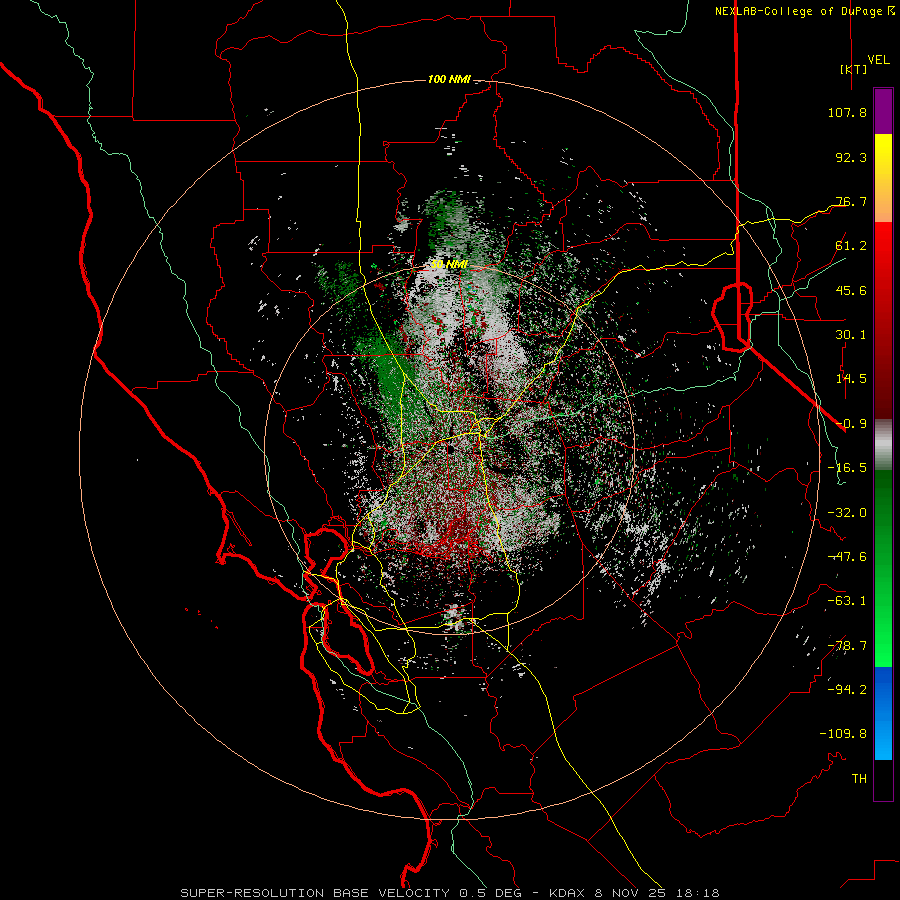Click the 107.8 velocity scale value
Viewport: 900px width, 900px height.
[847, 112]
